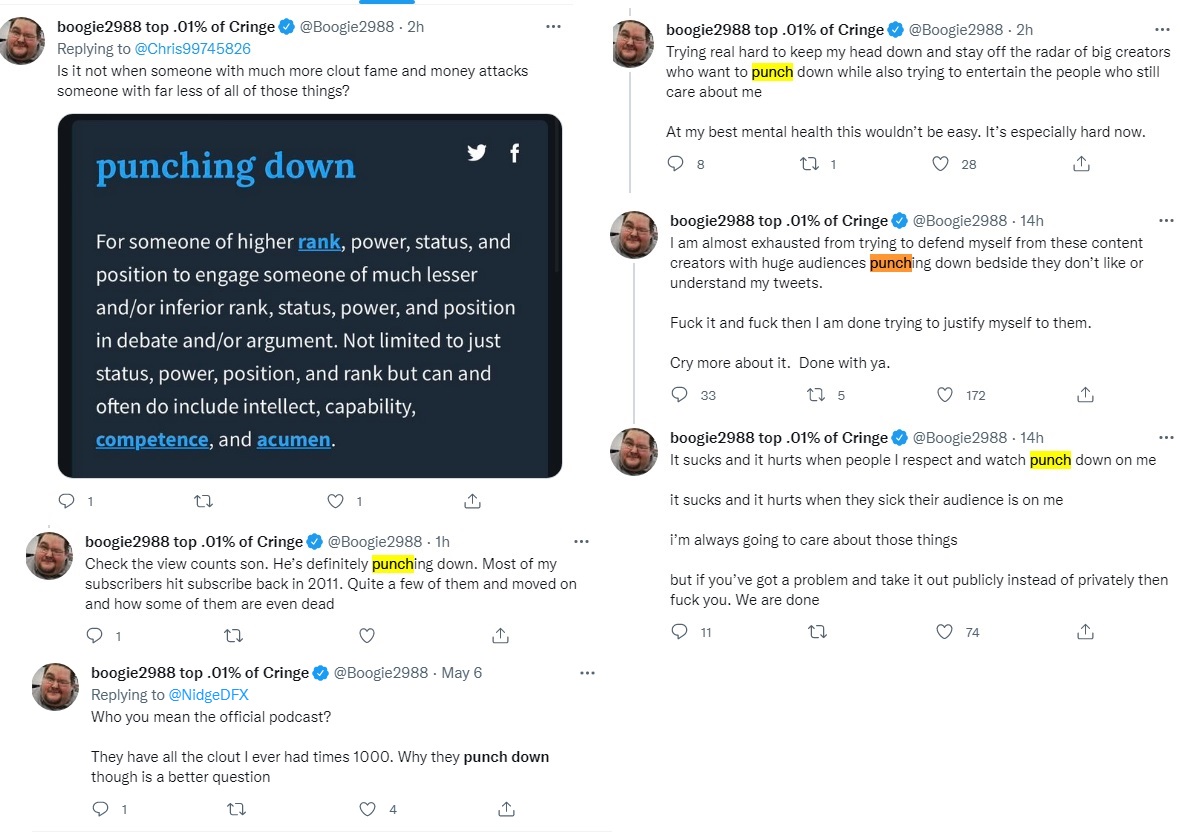Open the 'competence' definition link
The image size is (1193, 835).
152,440
